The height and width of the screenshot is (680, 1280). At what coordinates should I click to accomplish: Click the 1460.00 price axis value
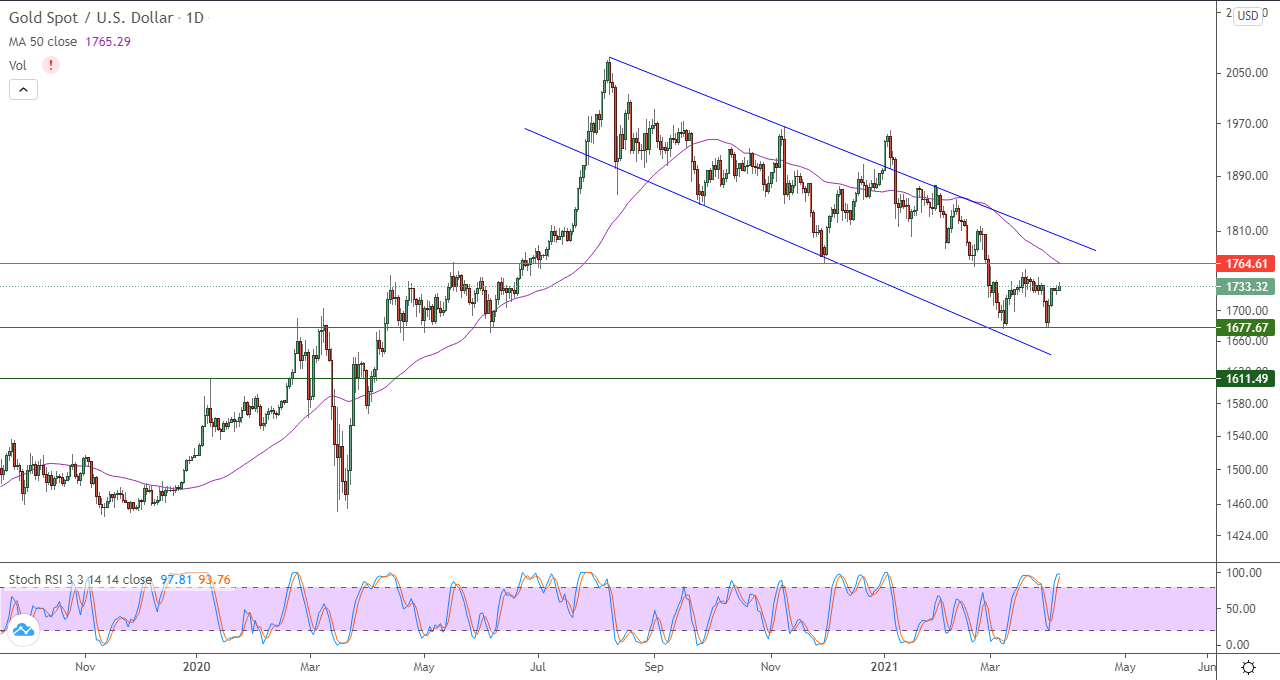pos(1246,504)
